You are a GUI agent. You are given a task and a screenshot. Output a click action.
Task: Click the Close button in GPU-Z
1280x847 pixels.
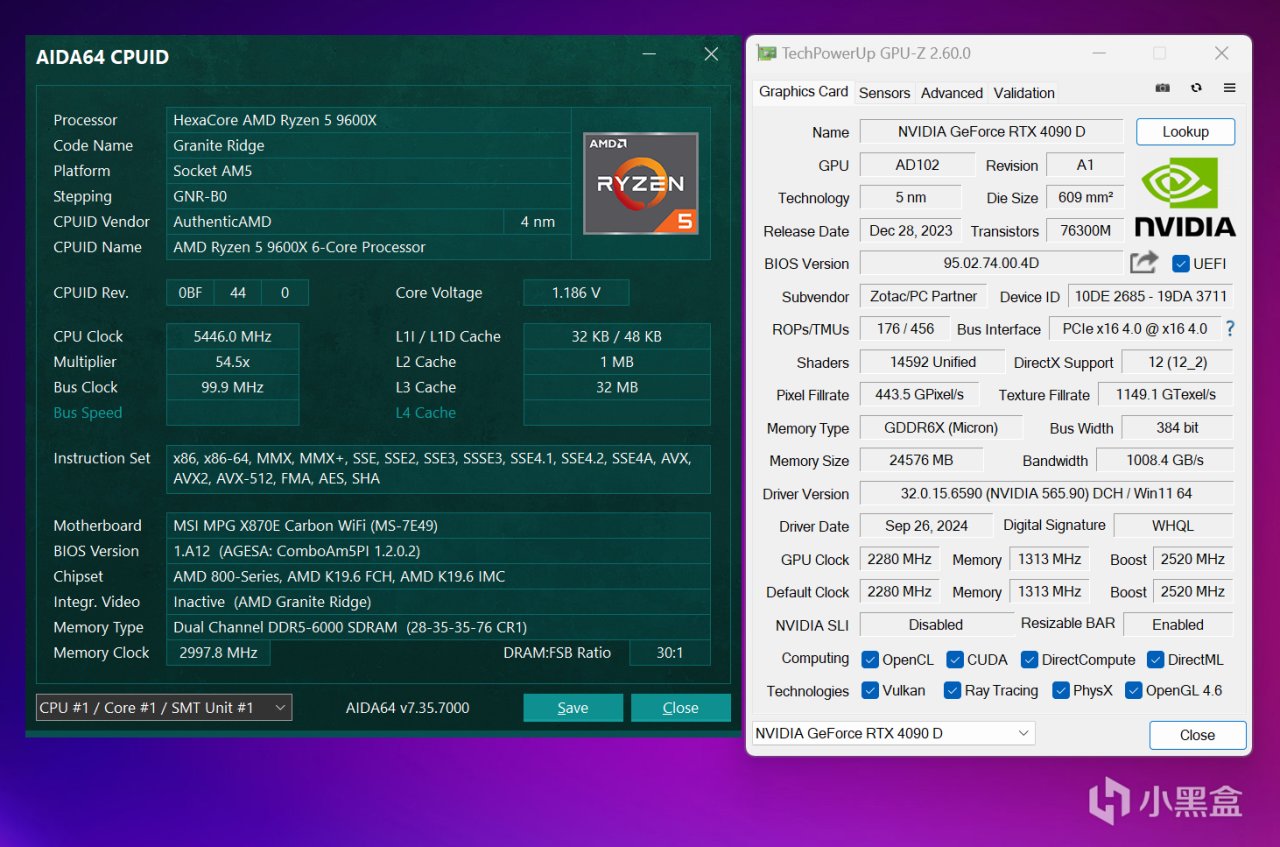click(x=1197, y=735)
